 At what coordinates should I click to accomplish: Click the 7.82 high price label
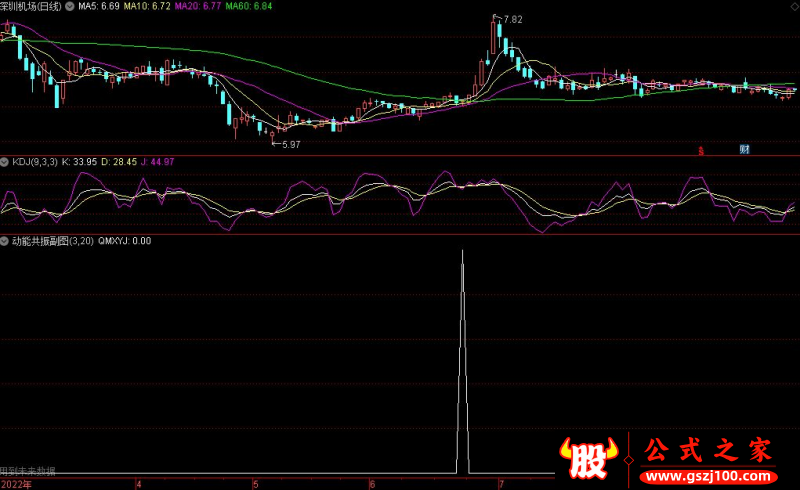coord(512,19)
